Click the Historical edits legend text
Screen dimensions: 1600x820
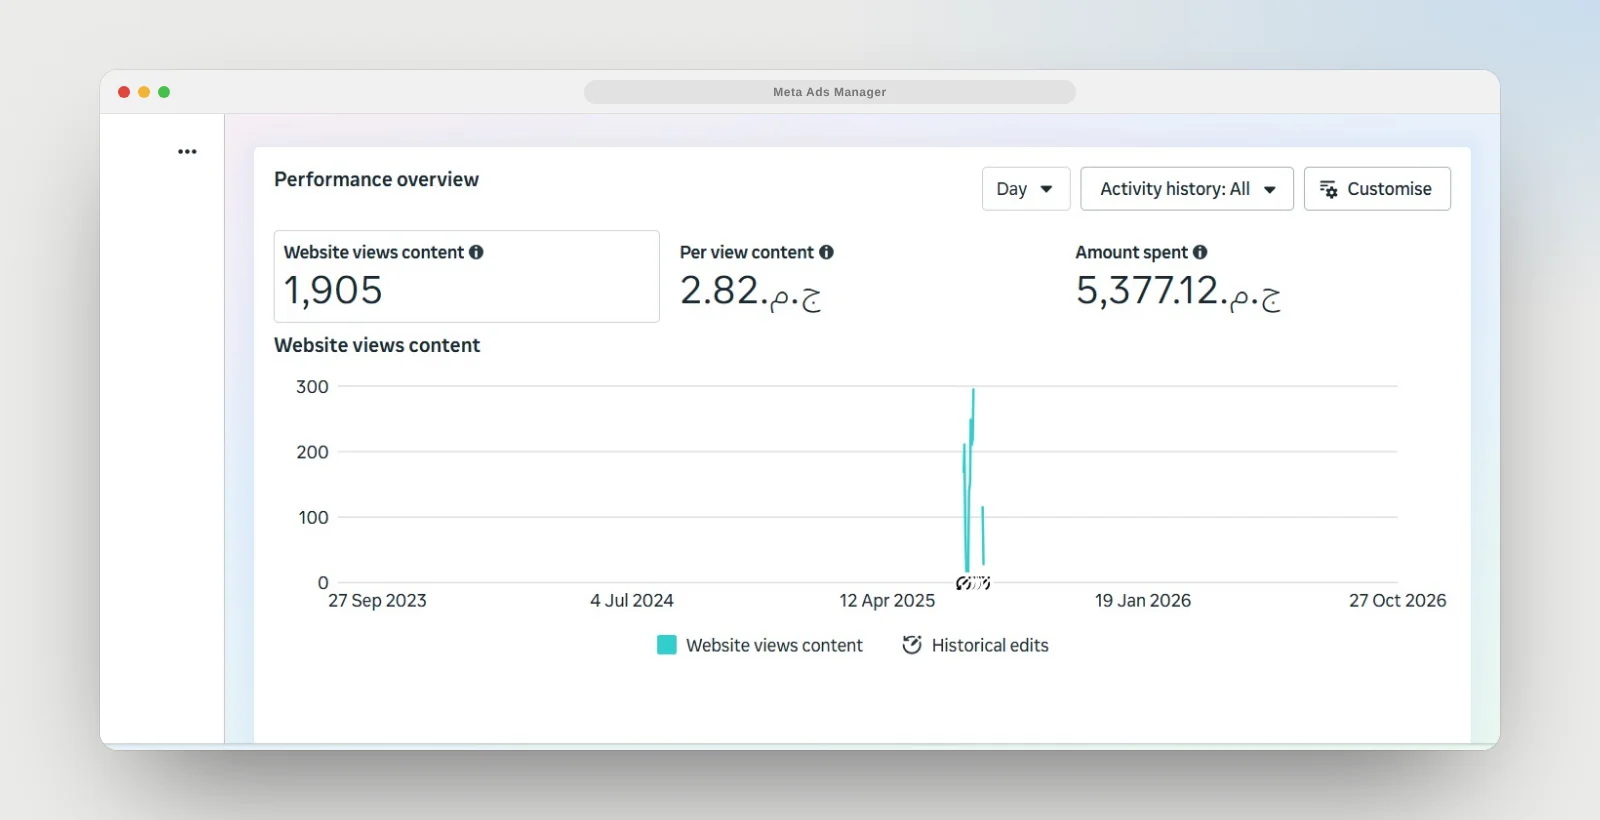(990, 646)
